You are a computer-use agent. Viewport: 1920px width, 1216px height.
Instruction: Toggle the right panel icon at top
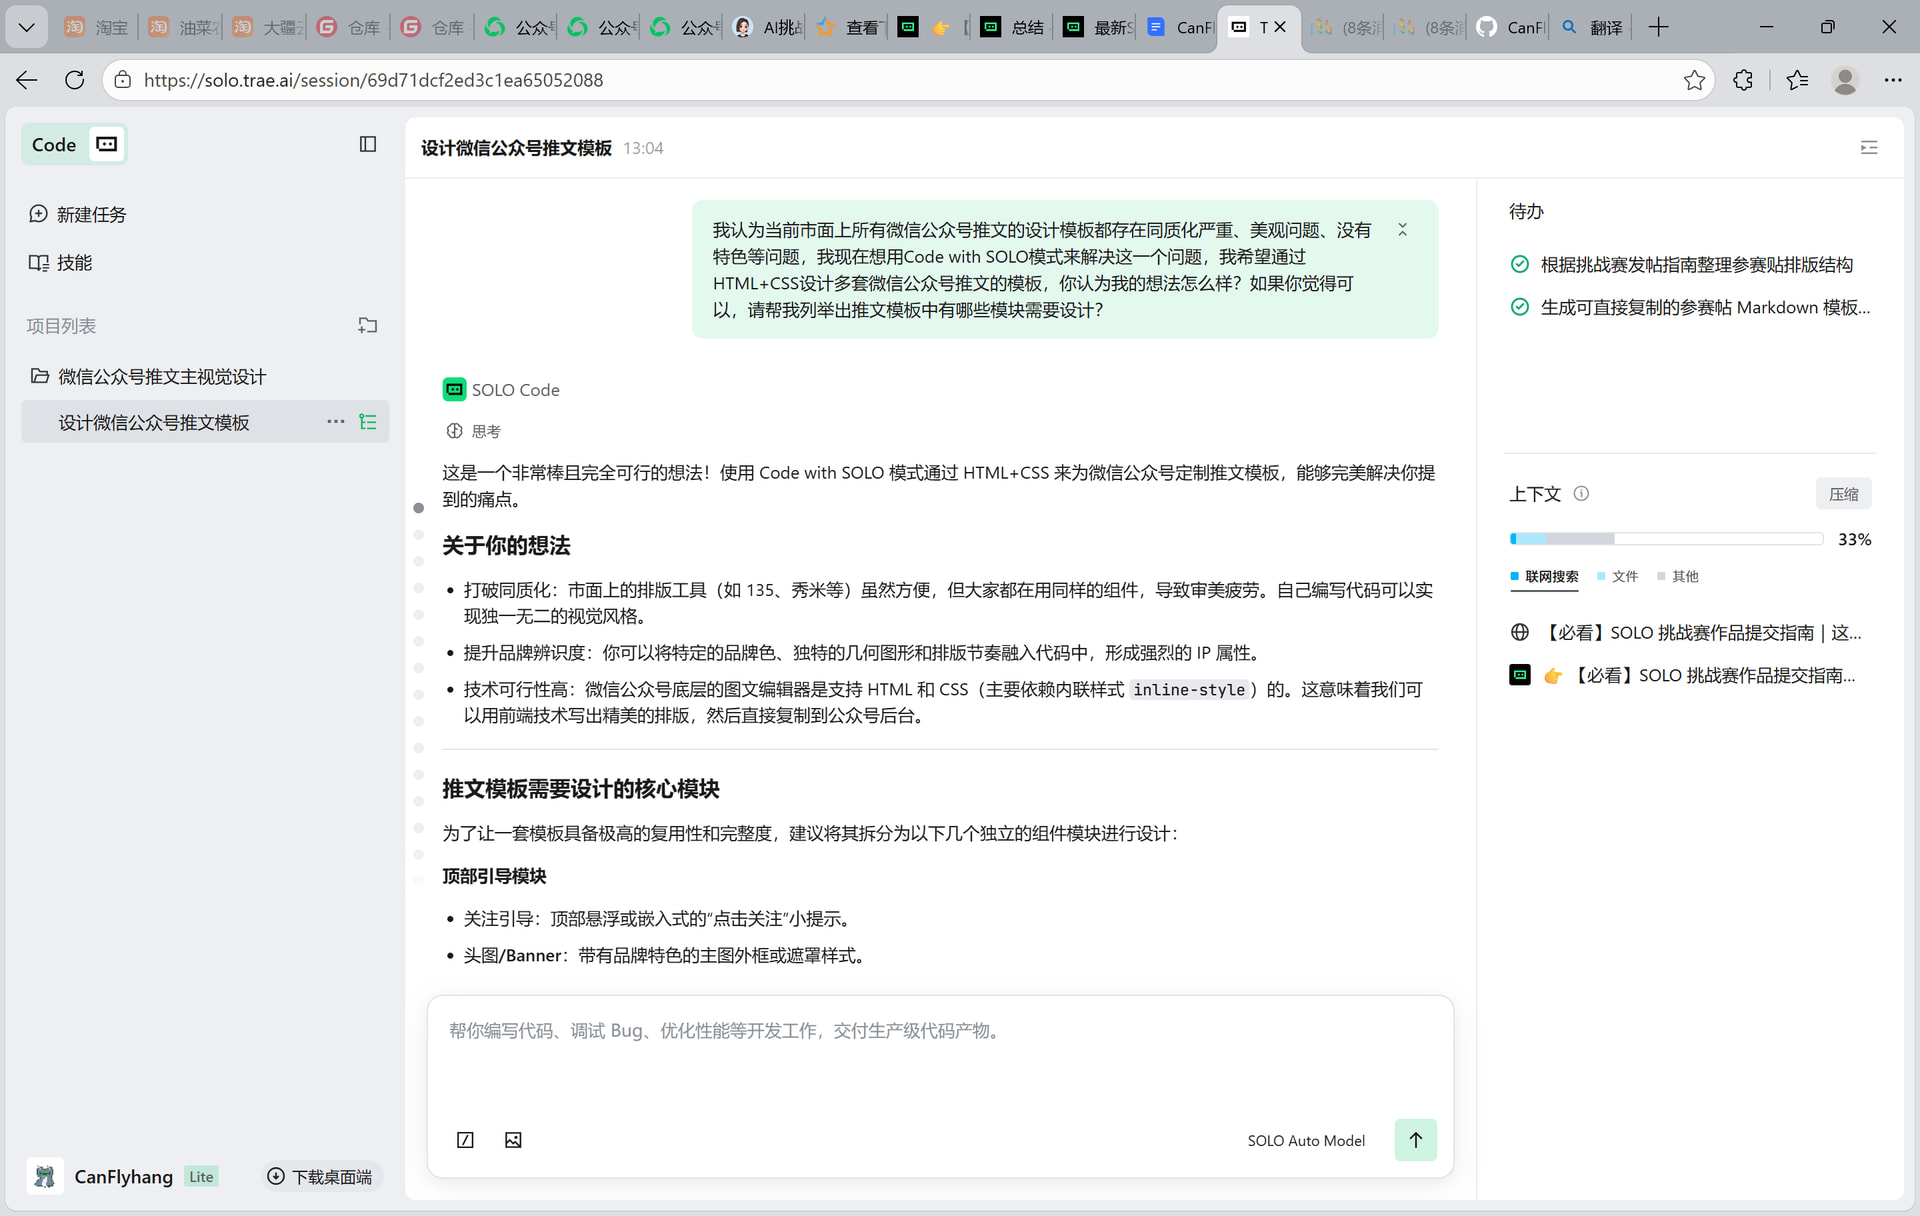tap(1868, 148)
